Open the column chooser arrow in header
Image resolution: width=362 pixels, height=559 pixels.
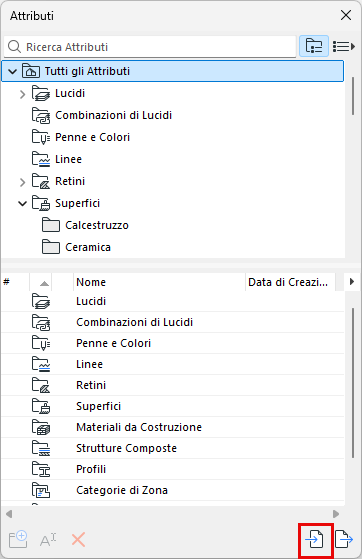[x=352, y=282]
